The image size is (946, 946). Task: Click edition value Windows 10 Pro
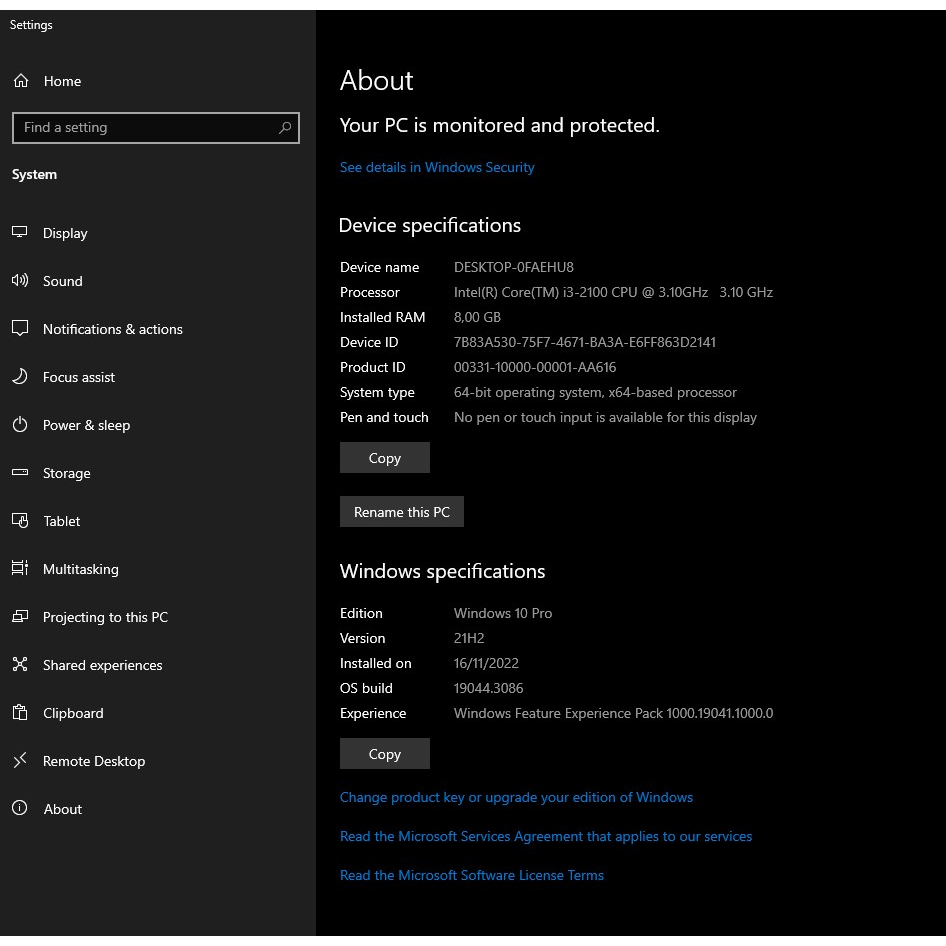coord(503,614)
